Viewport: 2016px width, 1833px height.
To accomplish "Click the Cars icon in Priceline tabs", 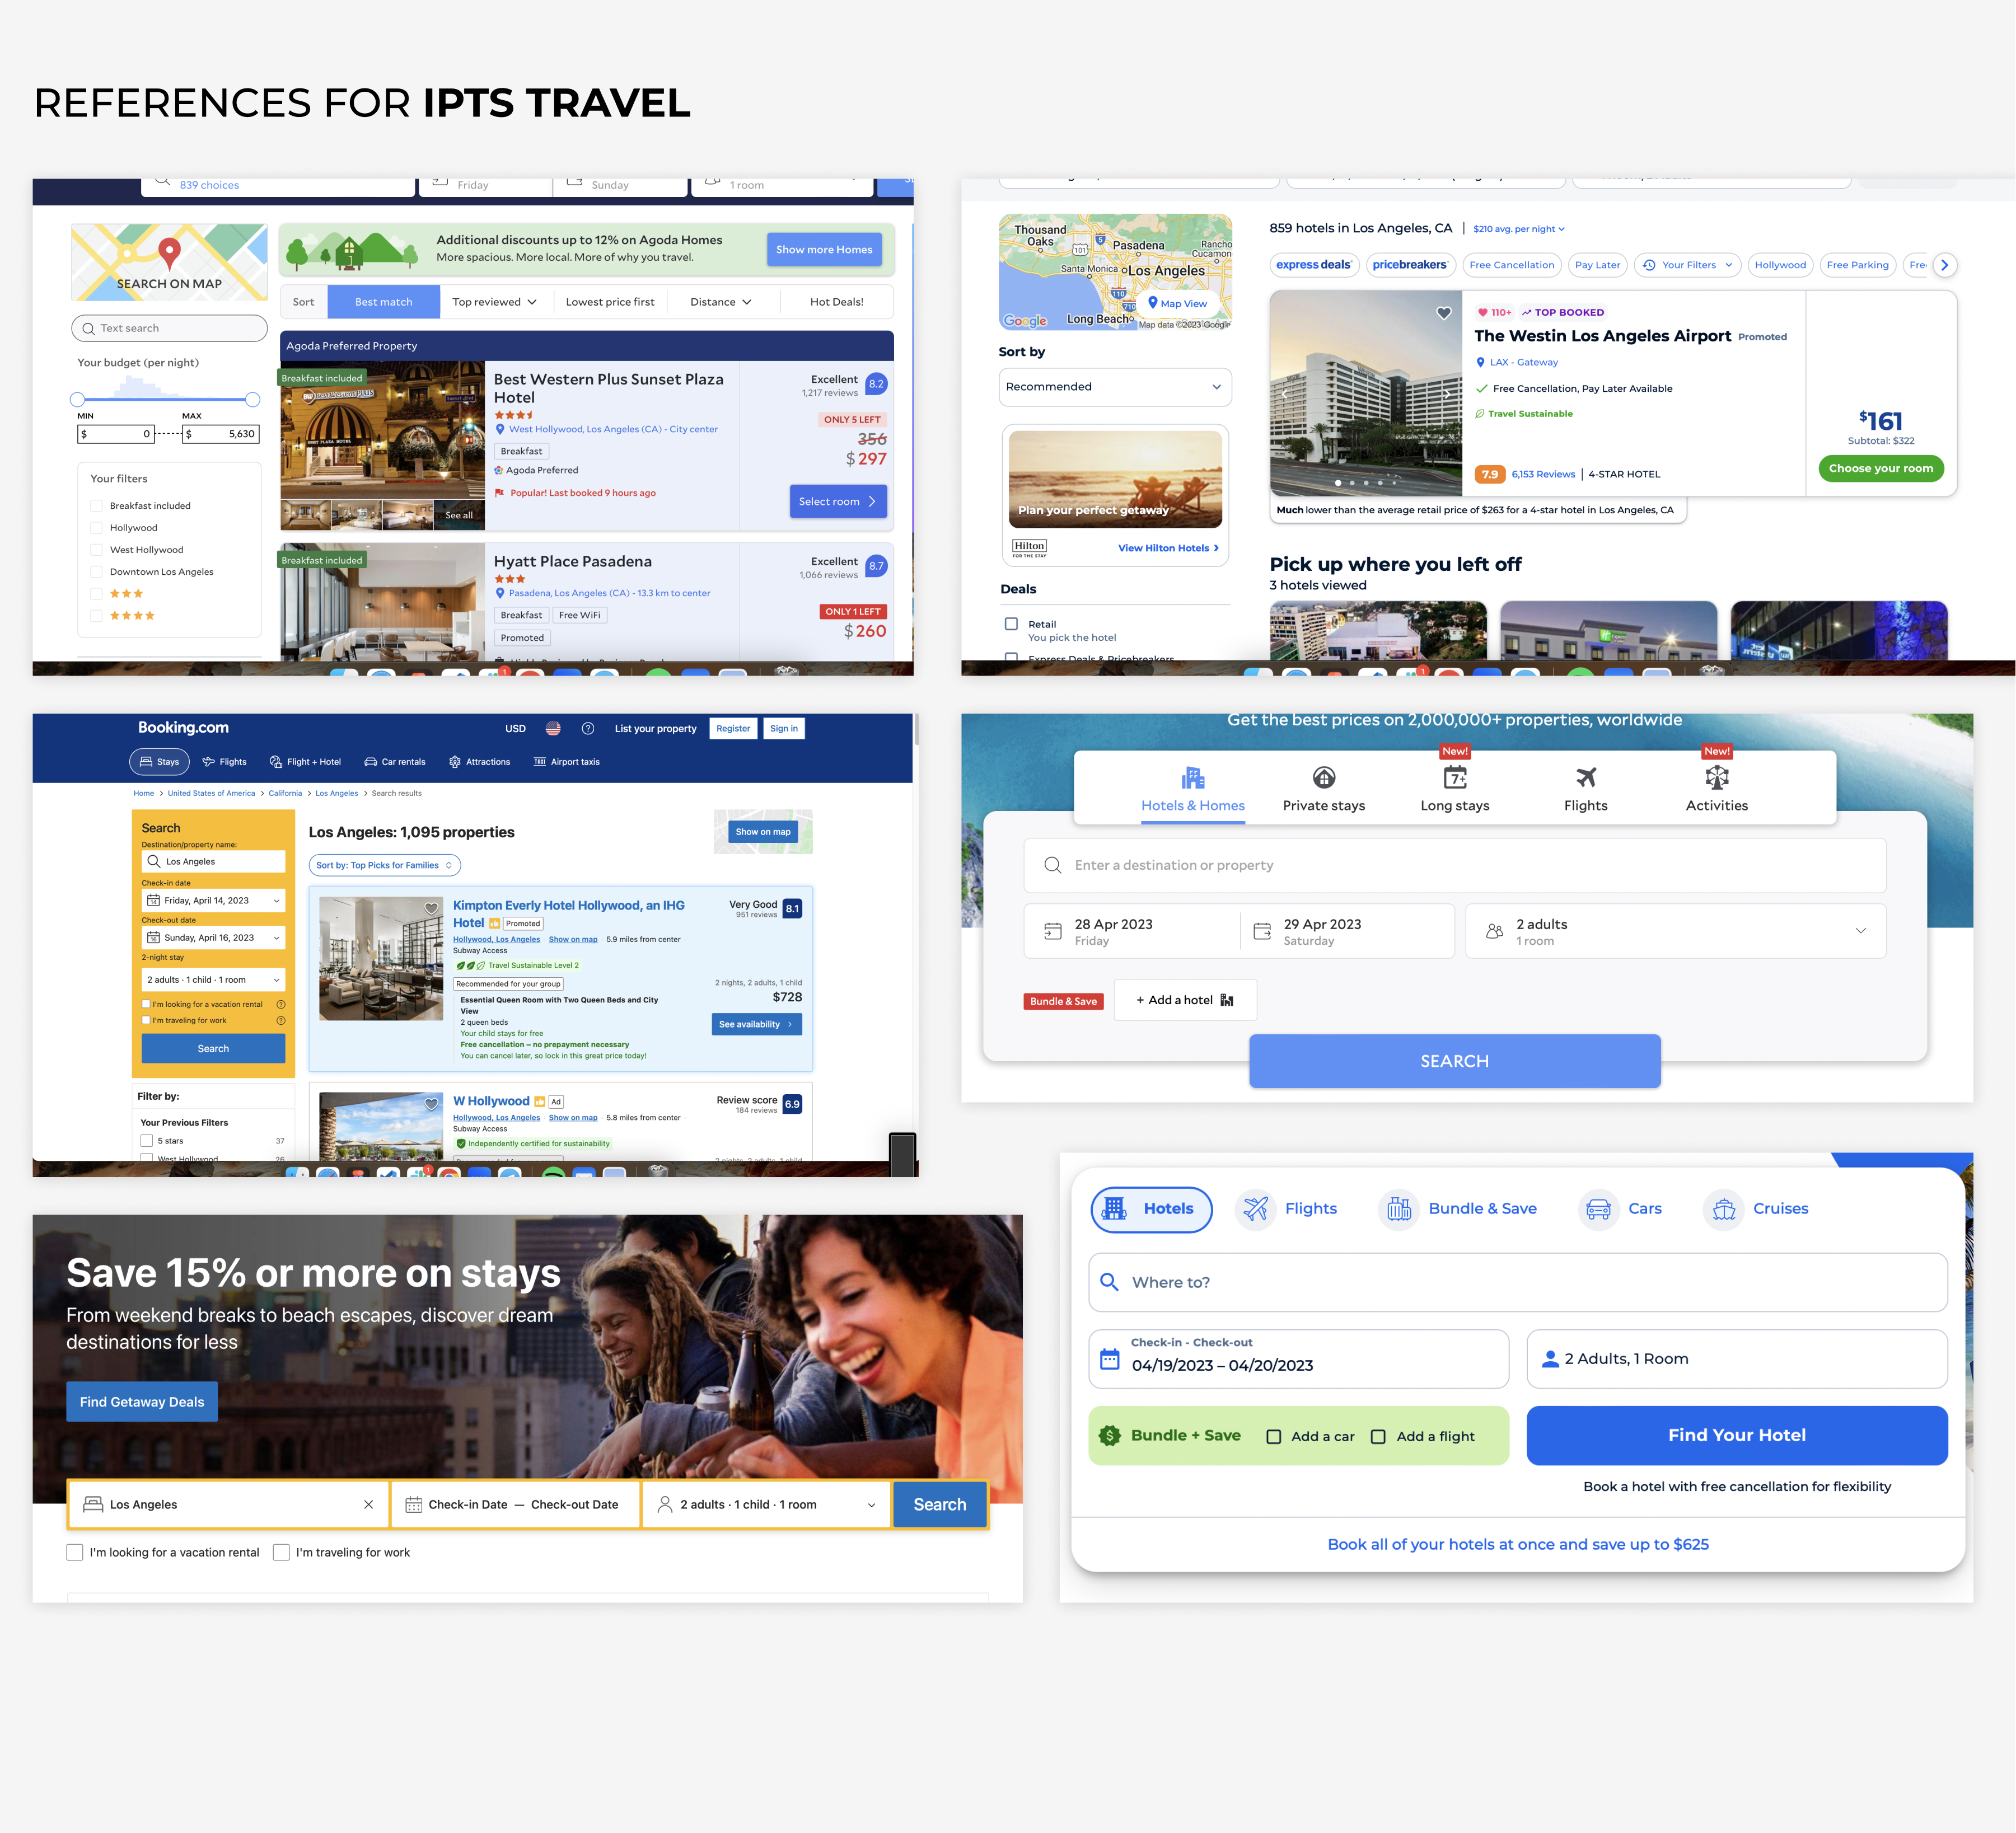I will pos(1598,1209).
